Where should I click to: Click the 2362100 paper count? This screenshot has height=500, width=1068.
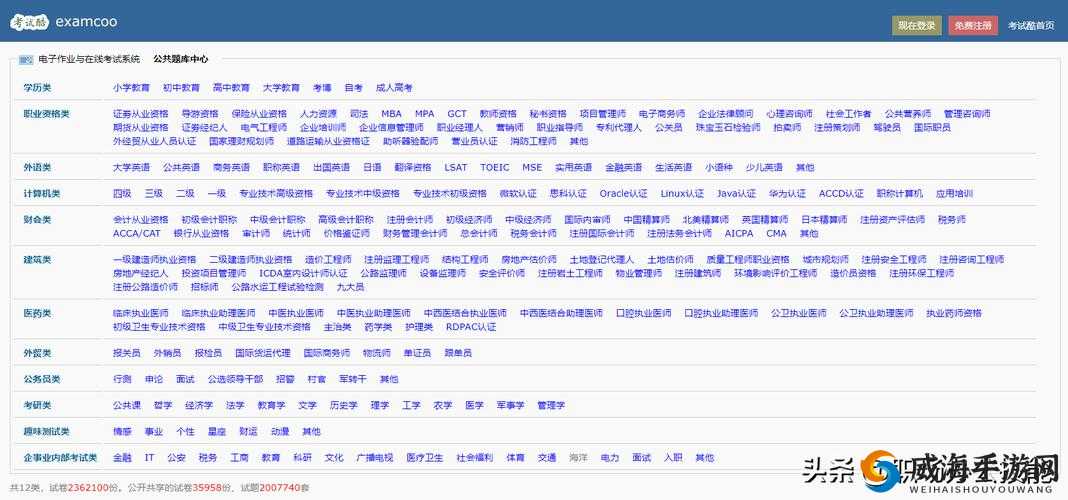tap(90, 488)
